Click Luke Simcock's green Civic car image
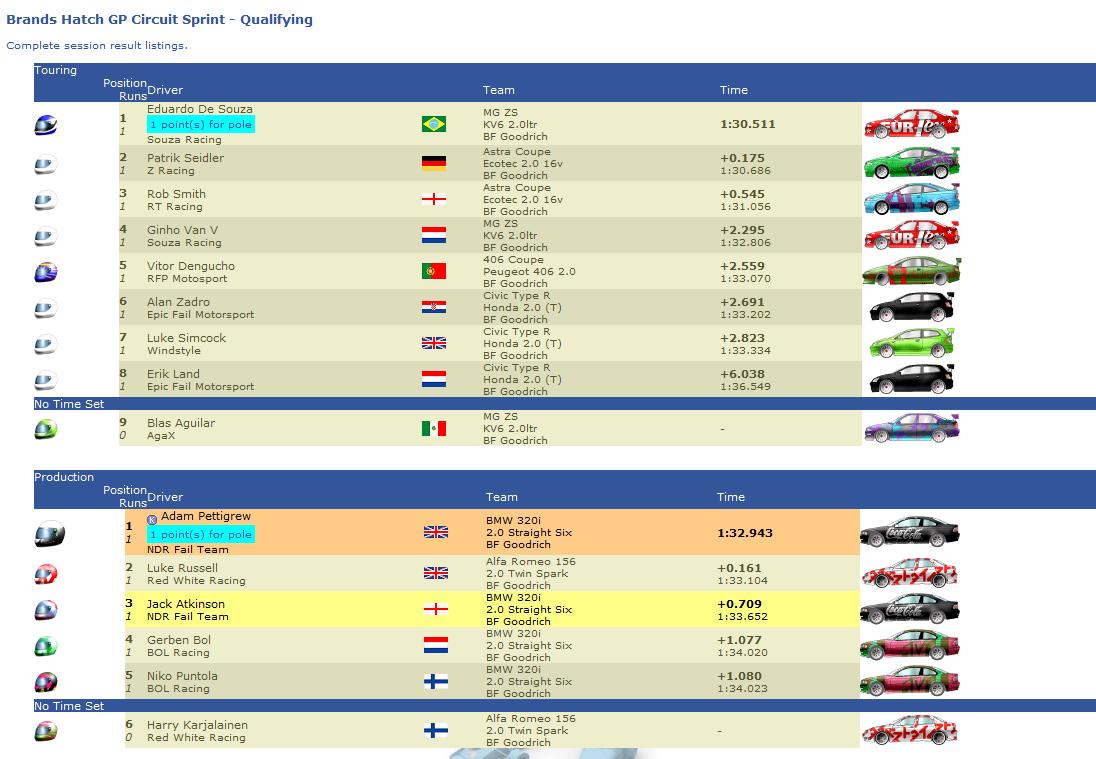 [x=911, y=343]
